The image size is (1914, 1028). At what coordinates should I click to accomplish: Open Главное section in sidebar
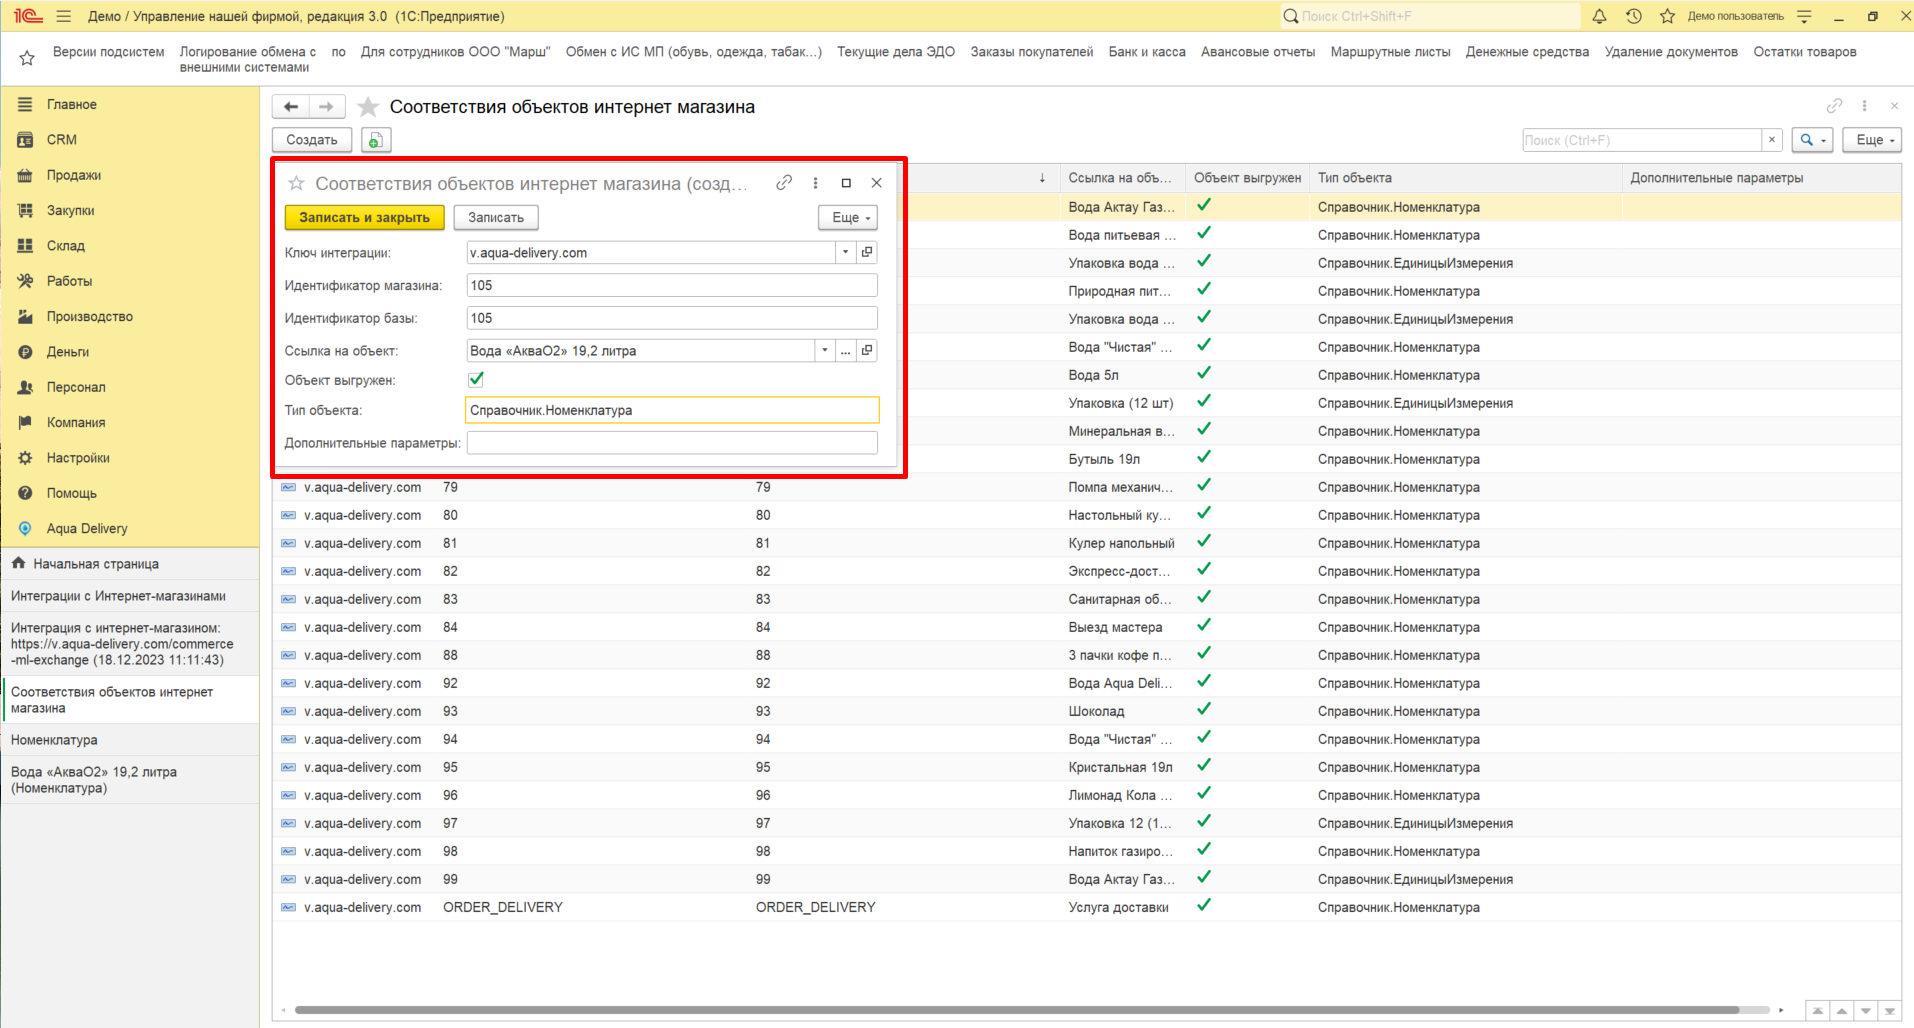tap(72, 104)
